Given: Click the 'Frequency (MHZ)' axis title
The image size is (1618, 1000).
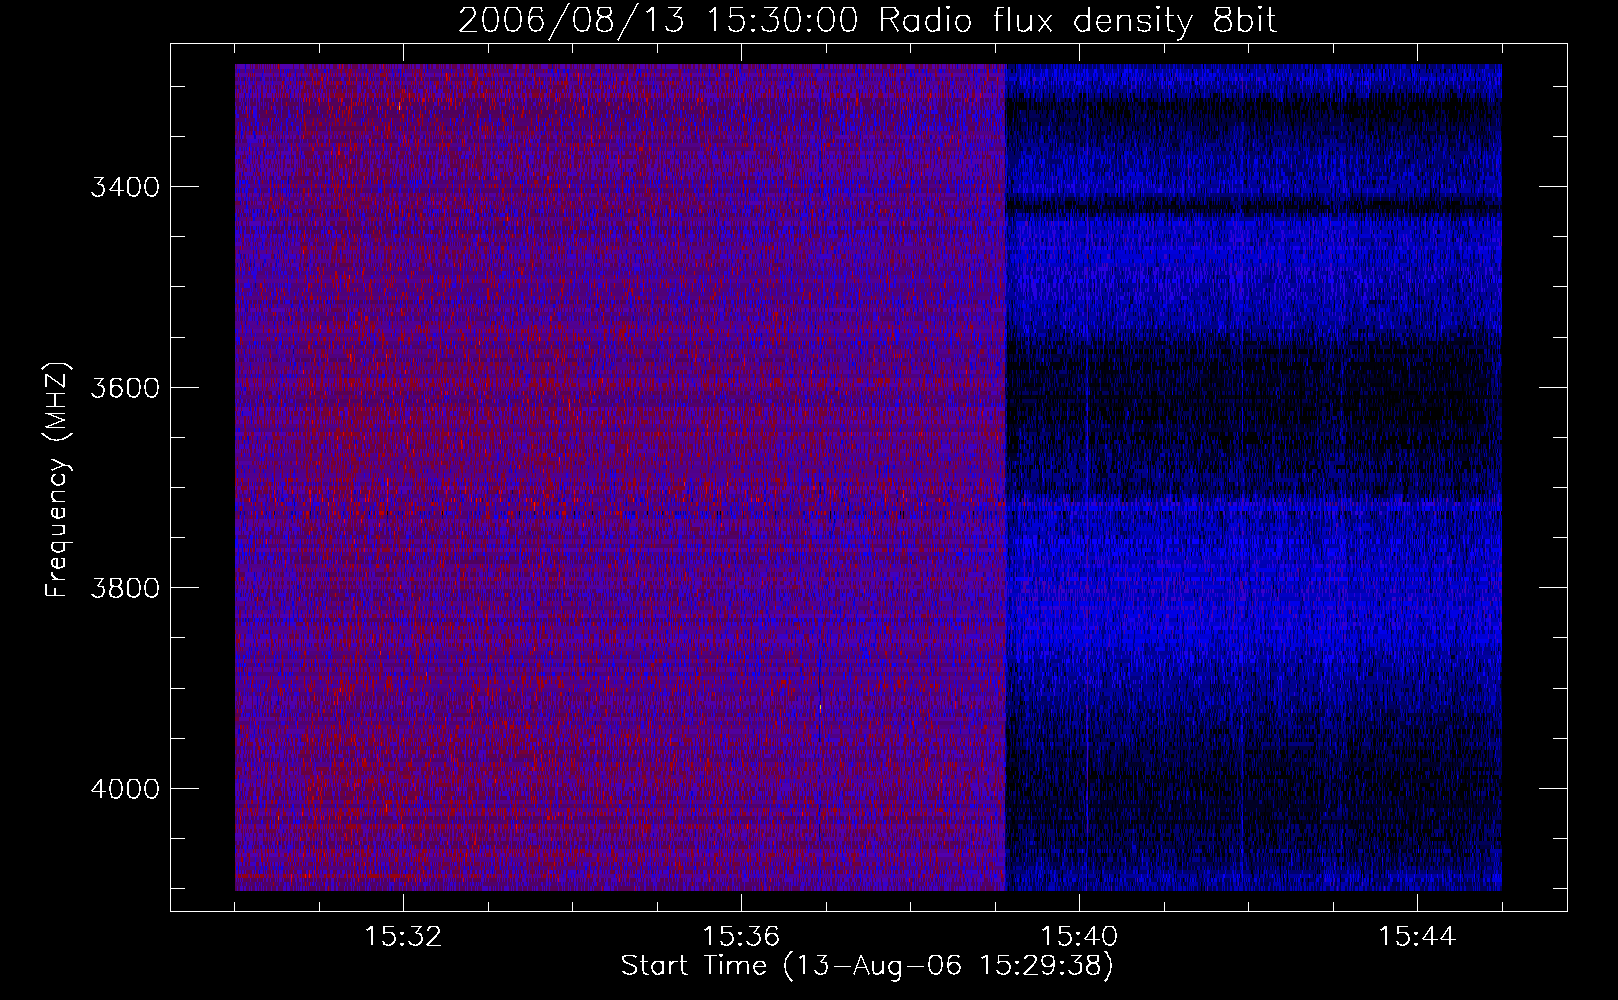Looking at the screenshot, I should click(57, 480).
